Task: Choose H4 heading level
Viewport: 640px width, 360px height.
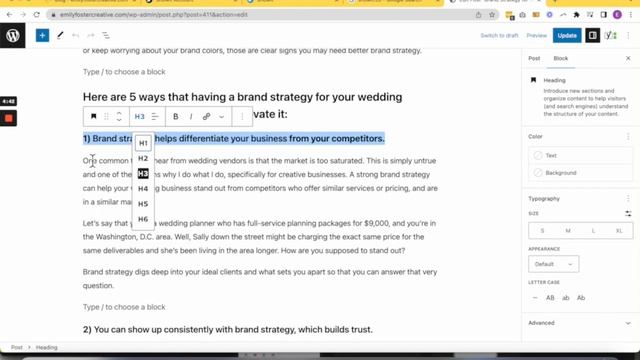Action: [x=143, y=189]
